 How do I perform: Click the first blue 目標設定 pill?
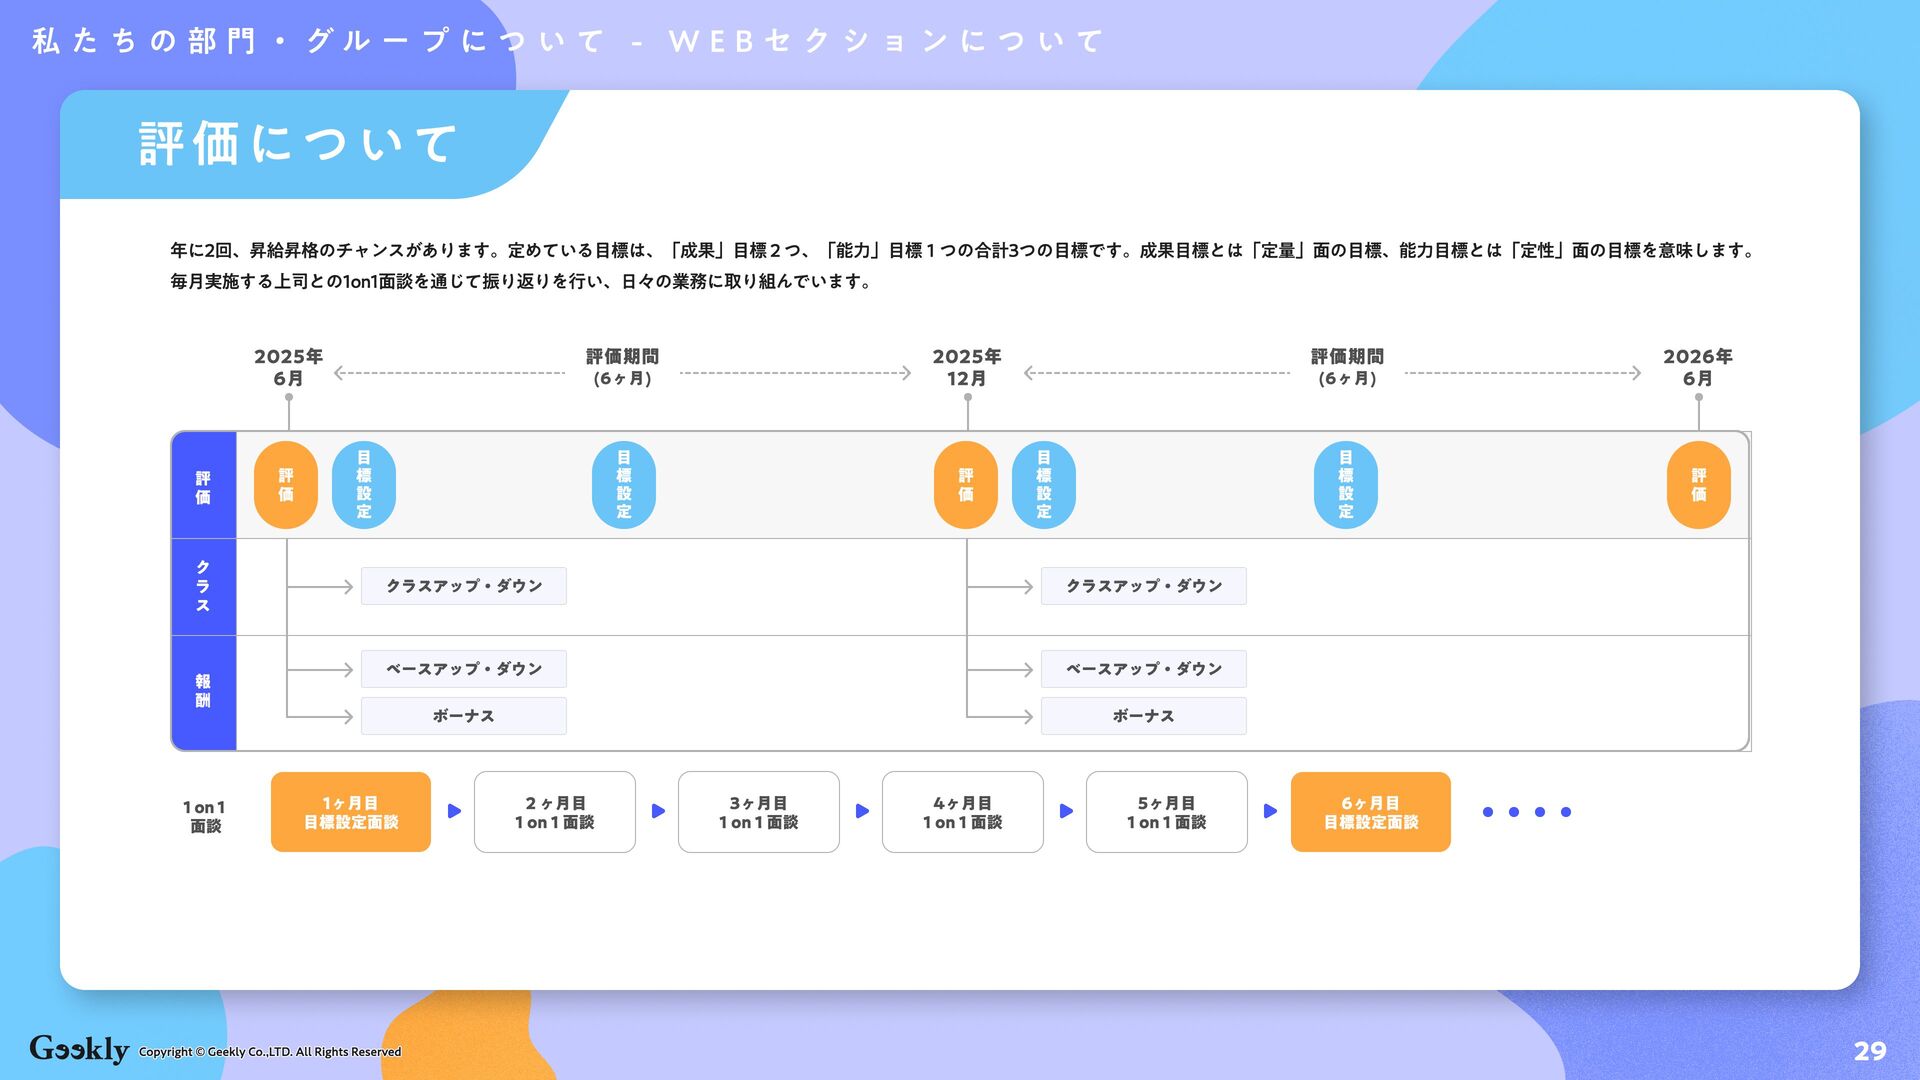[364, 485]
